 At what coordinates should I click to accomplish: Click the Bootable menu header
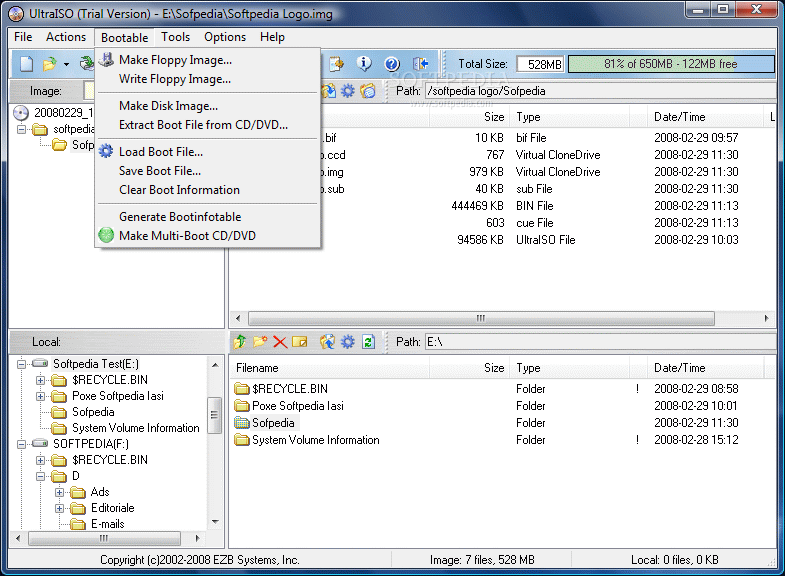coord(125,38)
